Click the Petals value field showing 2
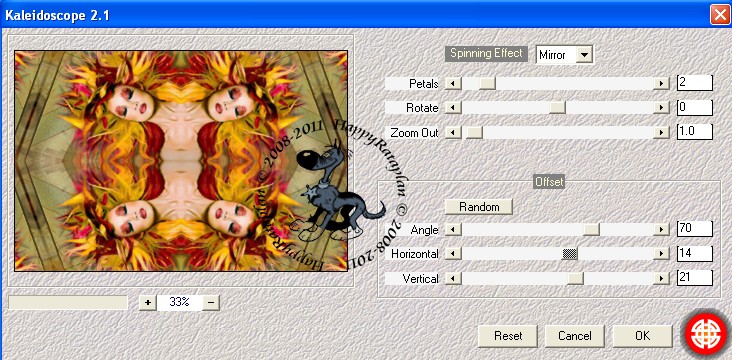732x360 pixels. click(695, 83)
